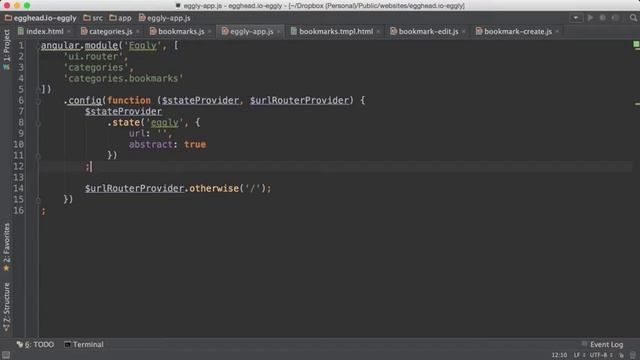This screenshot has width=640, height=360.
Task: Close the categories.js tab
Action: coord(138,31)
